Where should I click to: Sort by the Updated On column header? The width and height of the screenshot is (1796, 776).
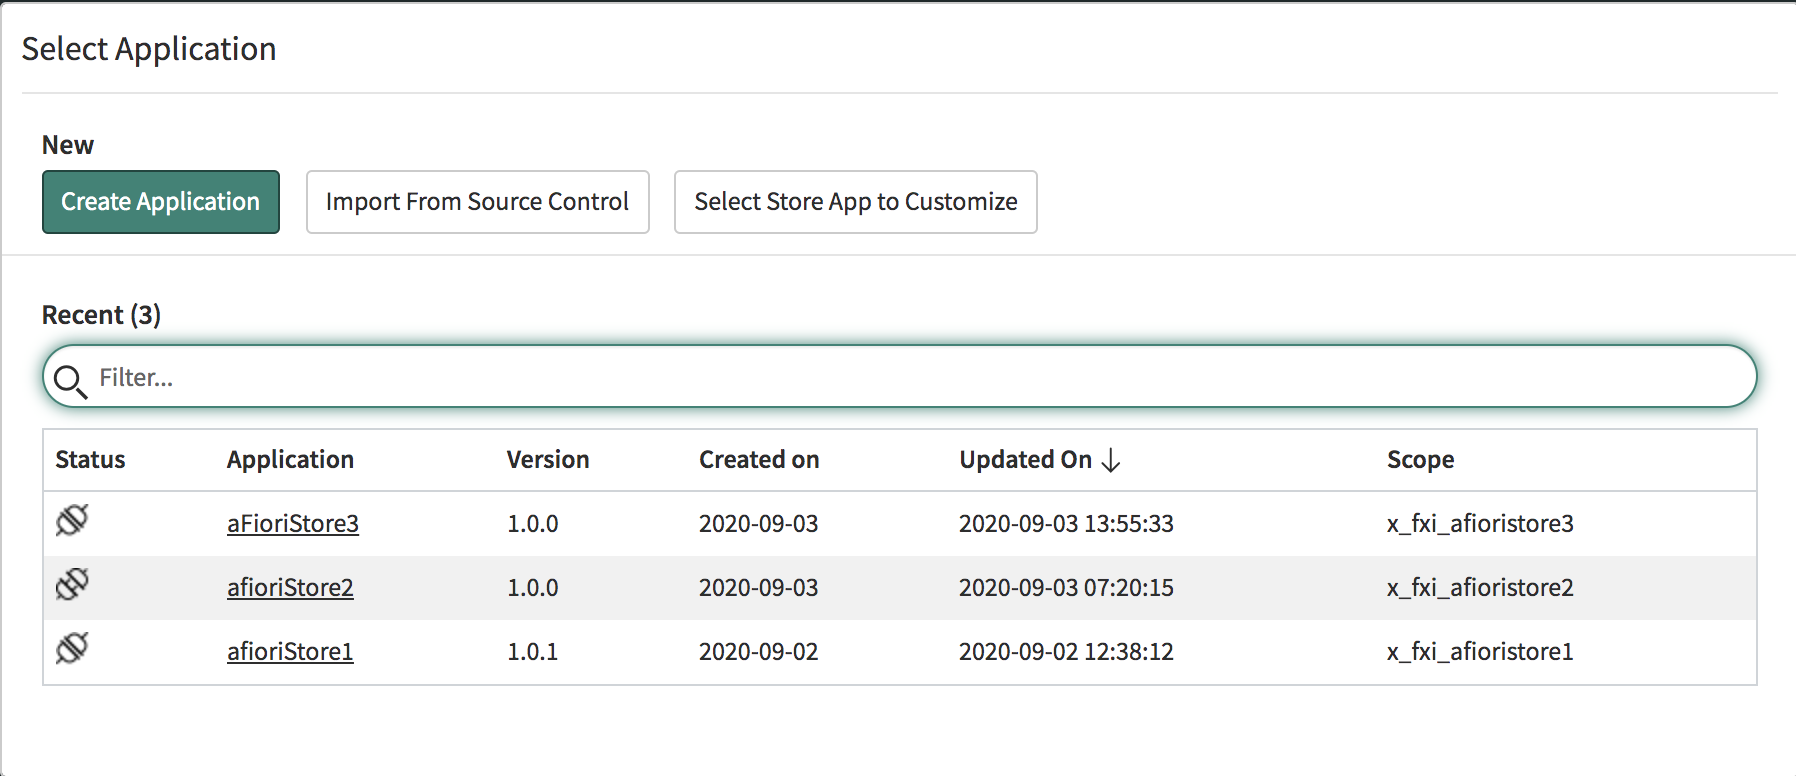coord(1025,460)
